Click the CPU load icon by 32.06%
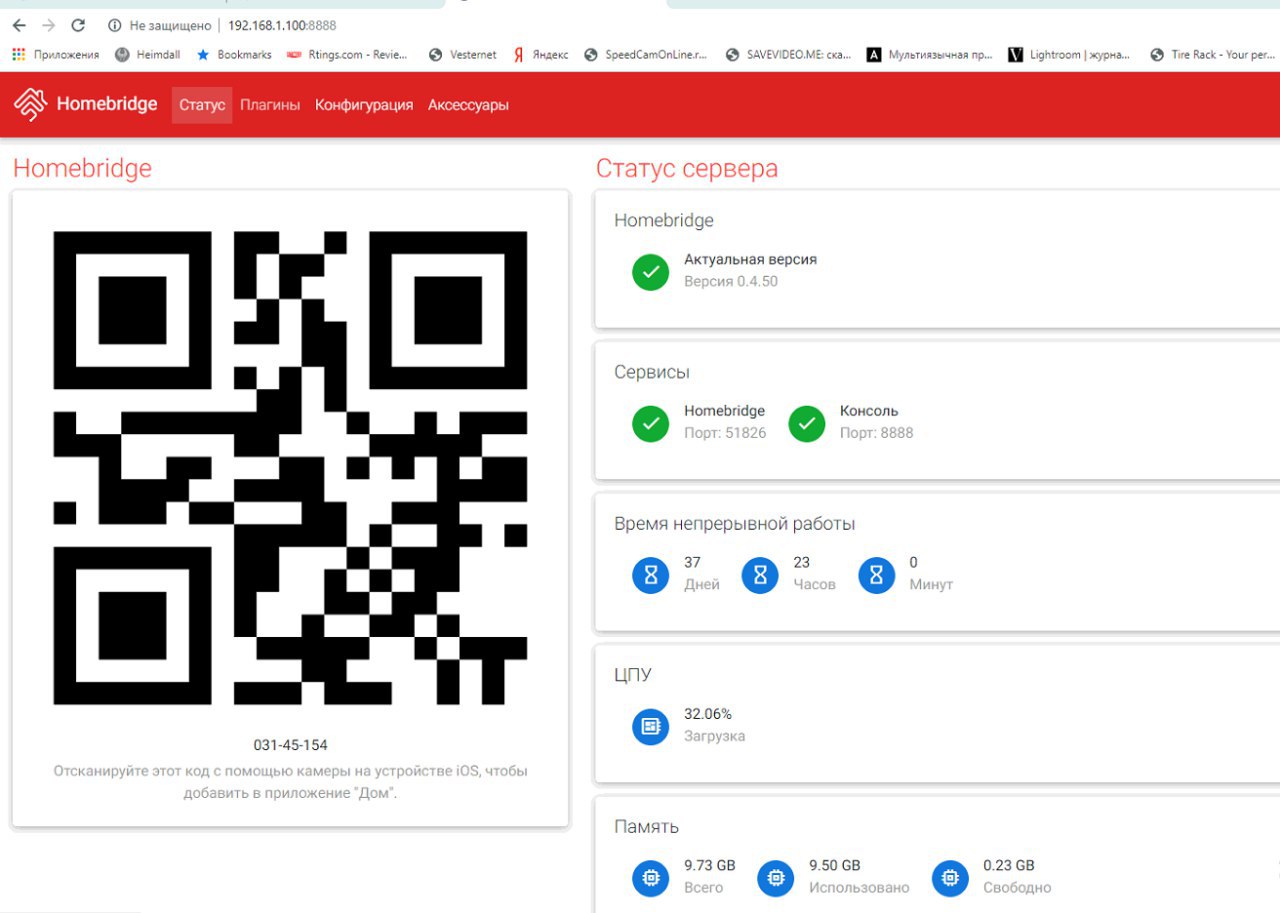 pos(651,726)
